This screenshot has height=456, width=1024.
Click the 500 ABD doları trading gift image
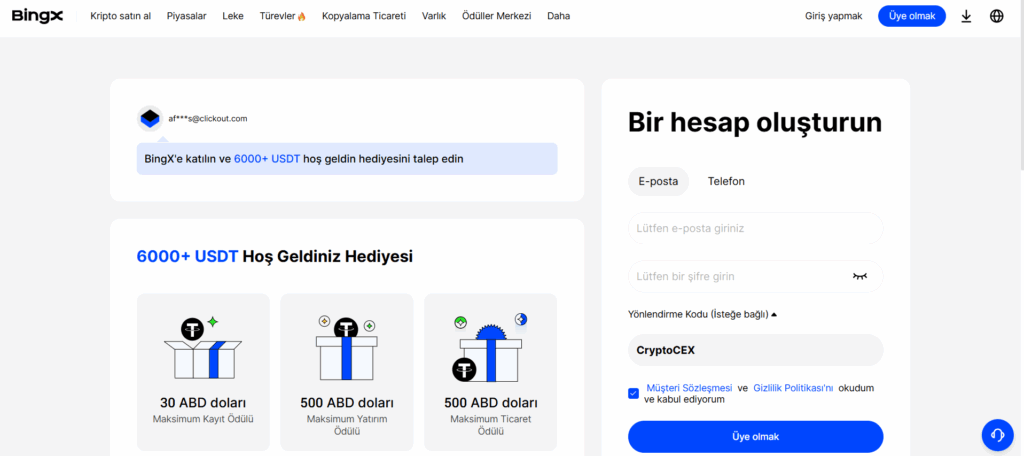490,347
